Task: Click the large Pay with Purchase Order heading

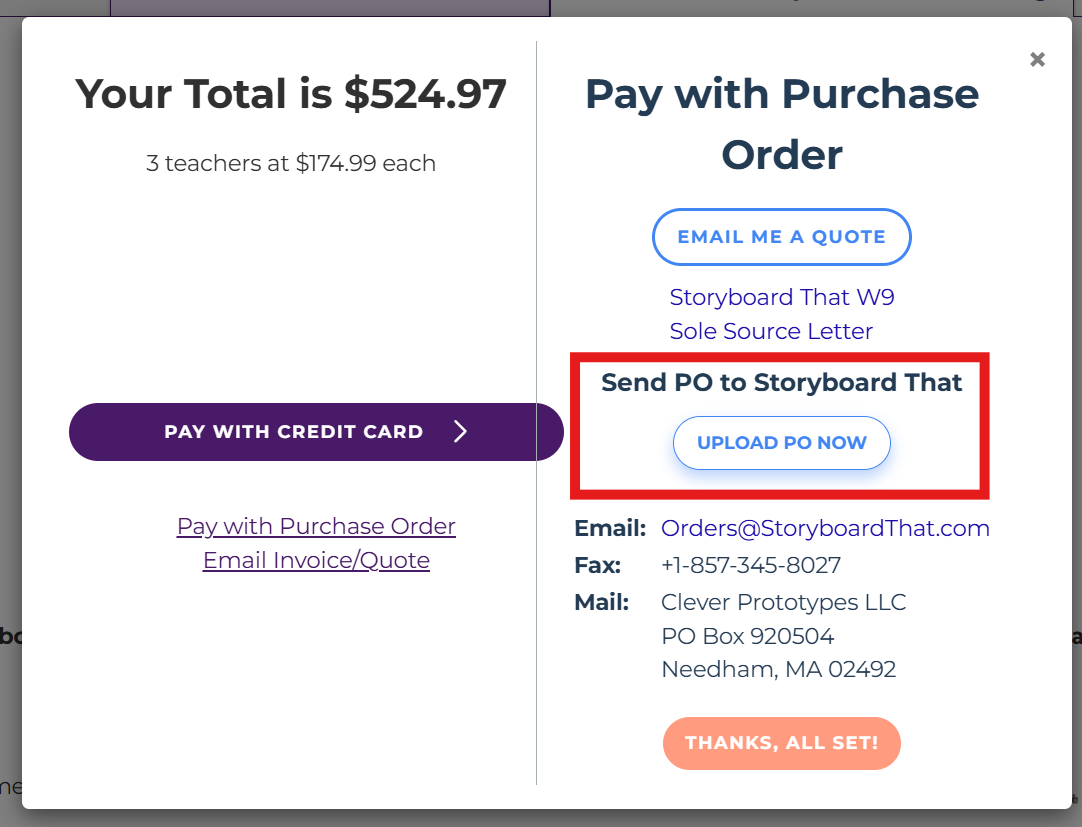Action: pos(781,124)
